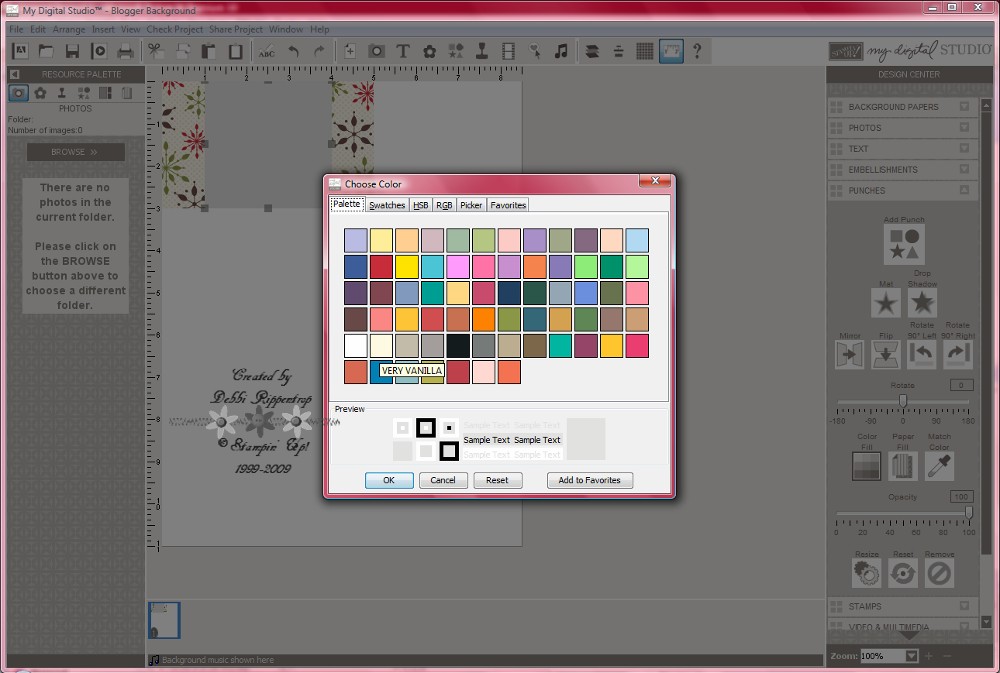The image size is (1000, 673).
Task: Click the Rotate 90° Left icon
Action: point(922,354)
